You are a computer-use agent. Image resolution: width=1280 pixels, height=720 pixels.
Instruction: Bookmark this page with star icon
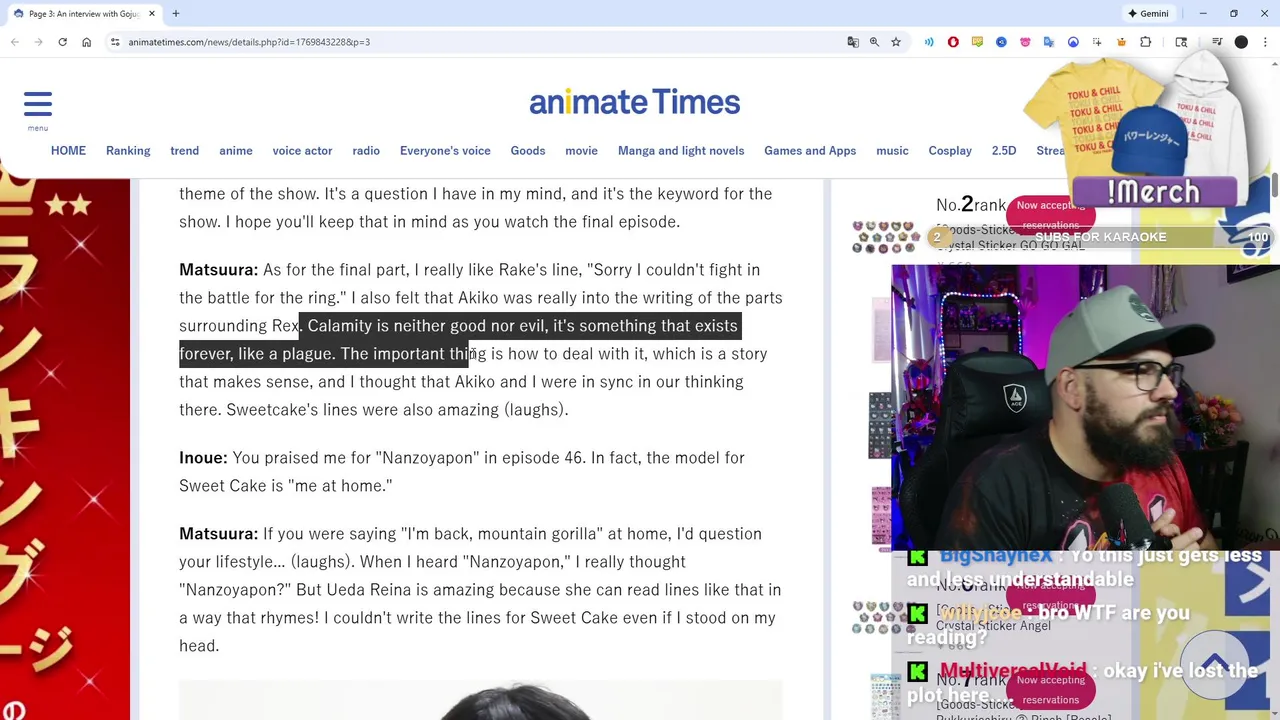(896, 42)
